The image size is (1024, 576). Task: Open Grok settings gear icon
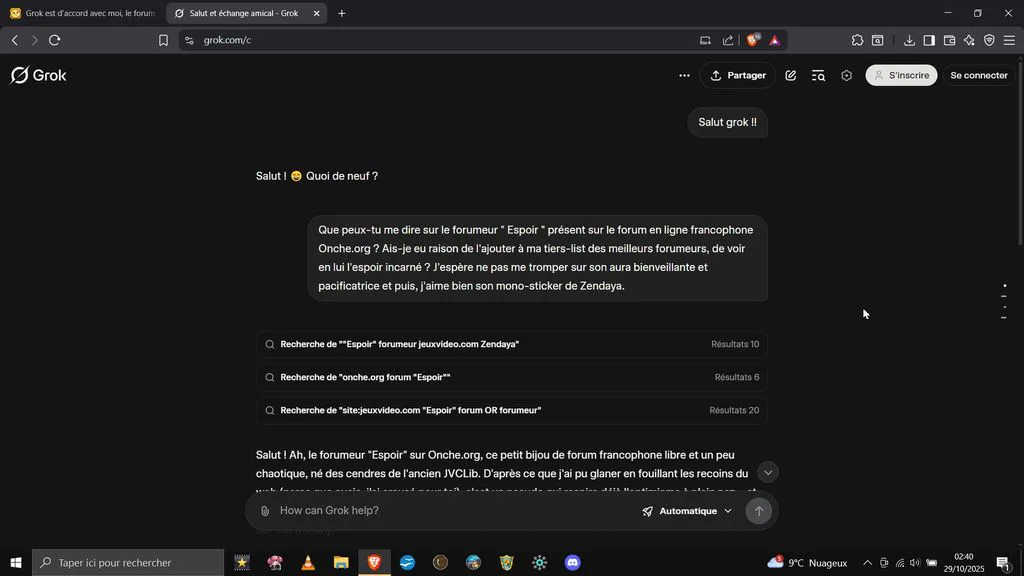[x=846, y=76]
